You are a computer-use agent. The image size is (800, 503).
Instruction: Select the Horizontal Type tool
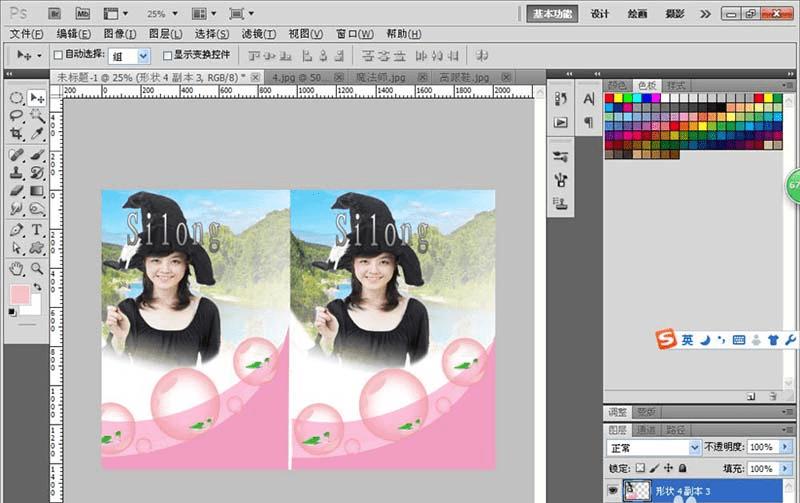[x=37, y=230]
